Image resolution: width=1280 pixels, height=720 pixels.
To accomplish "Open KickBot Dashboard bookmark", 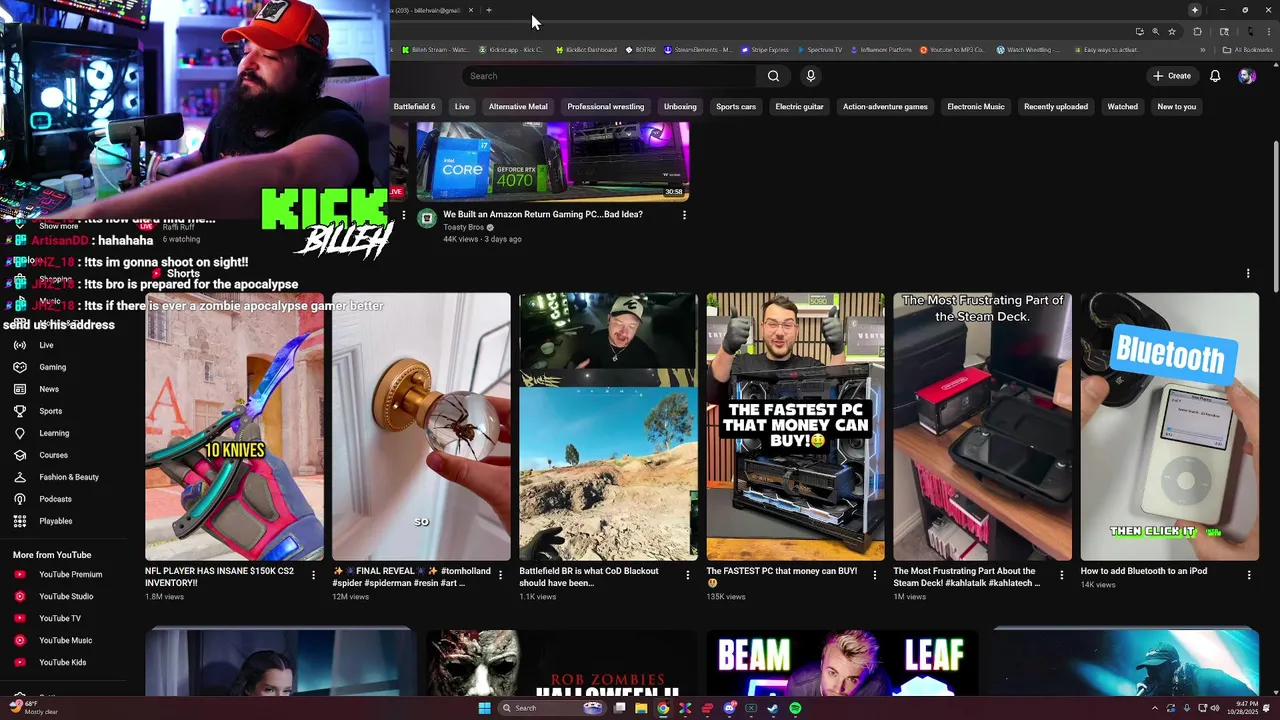I will coord(586,49).
